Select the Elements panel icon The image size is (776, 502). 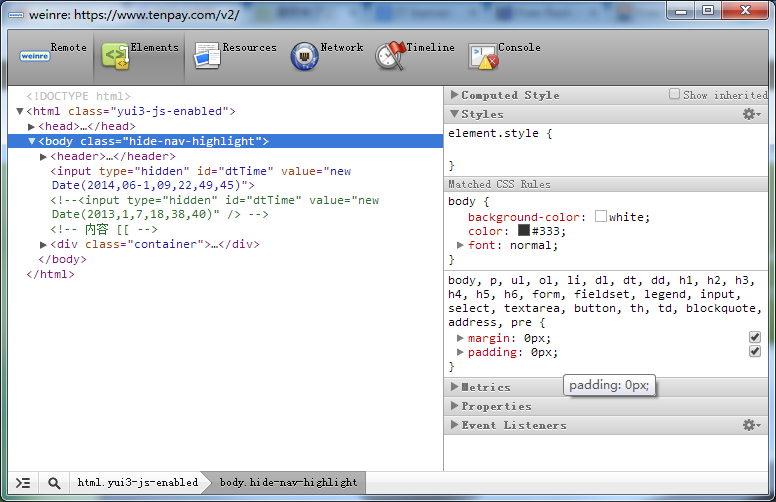coord(116,56)
